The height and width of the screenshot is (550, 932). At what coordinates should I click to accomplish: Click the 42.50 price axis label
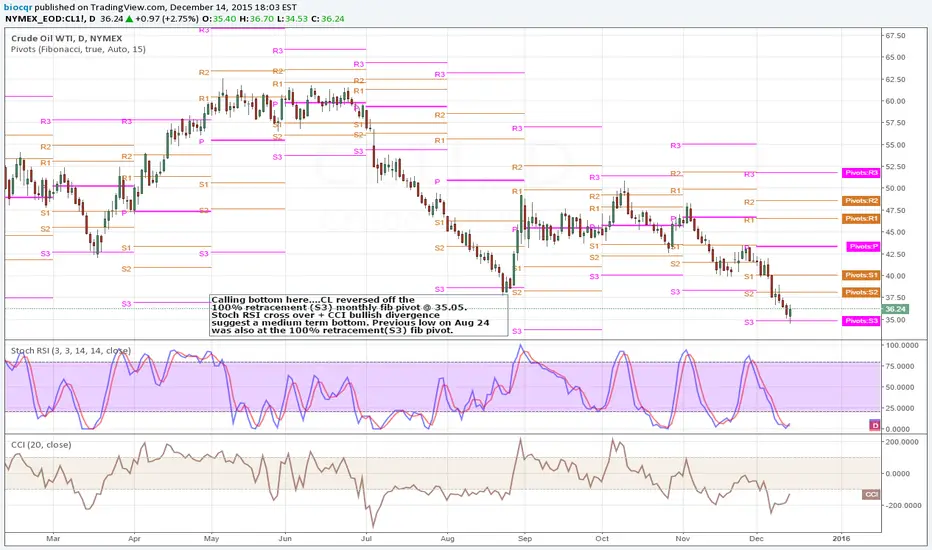pos(895,254)
